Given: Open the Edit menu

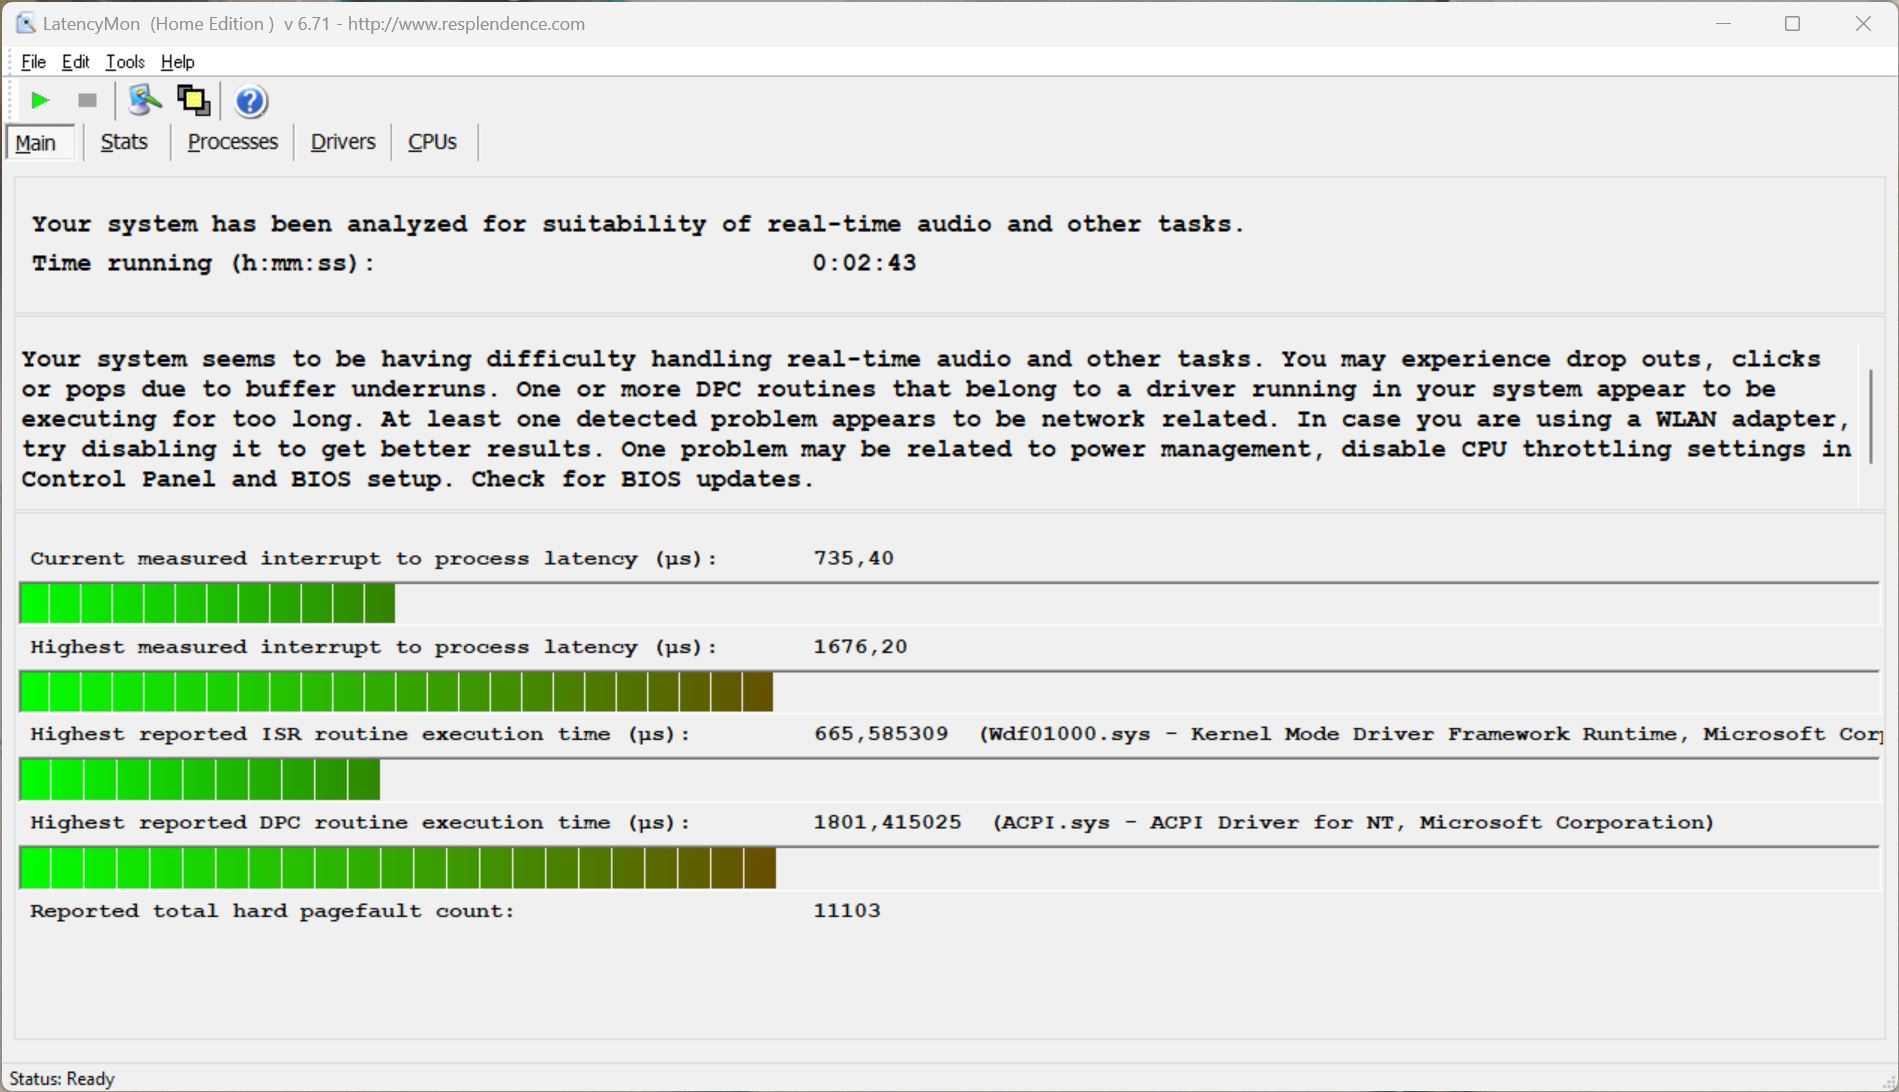Looking at the screenshot, I should (x=75, y=62).
